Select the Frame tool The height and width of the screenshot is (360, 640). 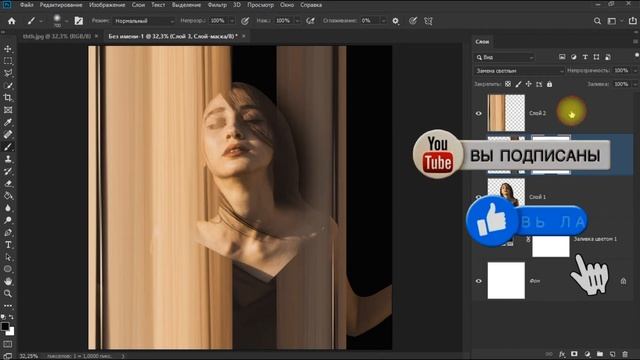tap(8, 110)
